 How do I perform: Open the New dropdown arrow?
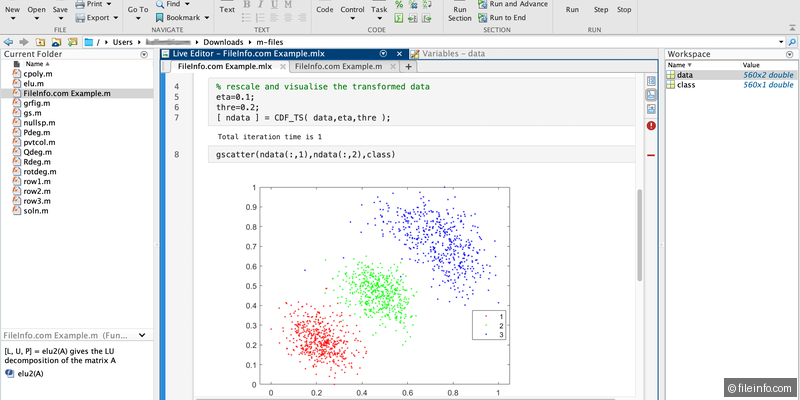point(13,19)
